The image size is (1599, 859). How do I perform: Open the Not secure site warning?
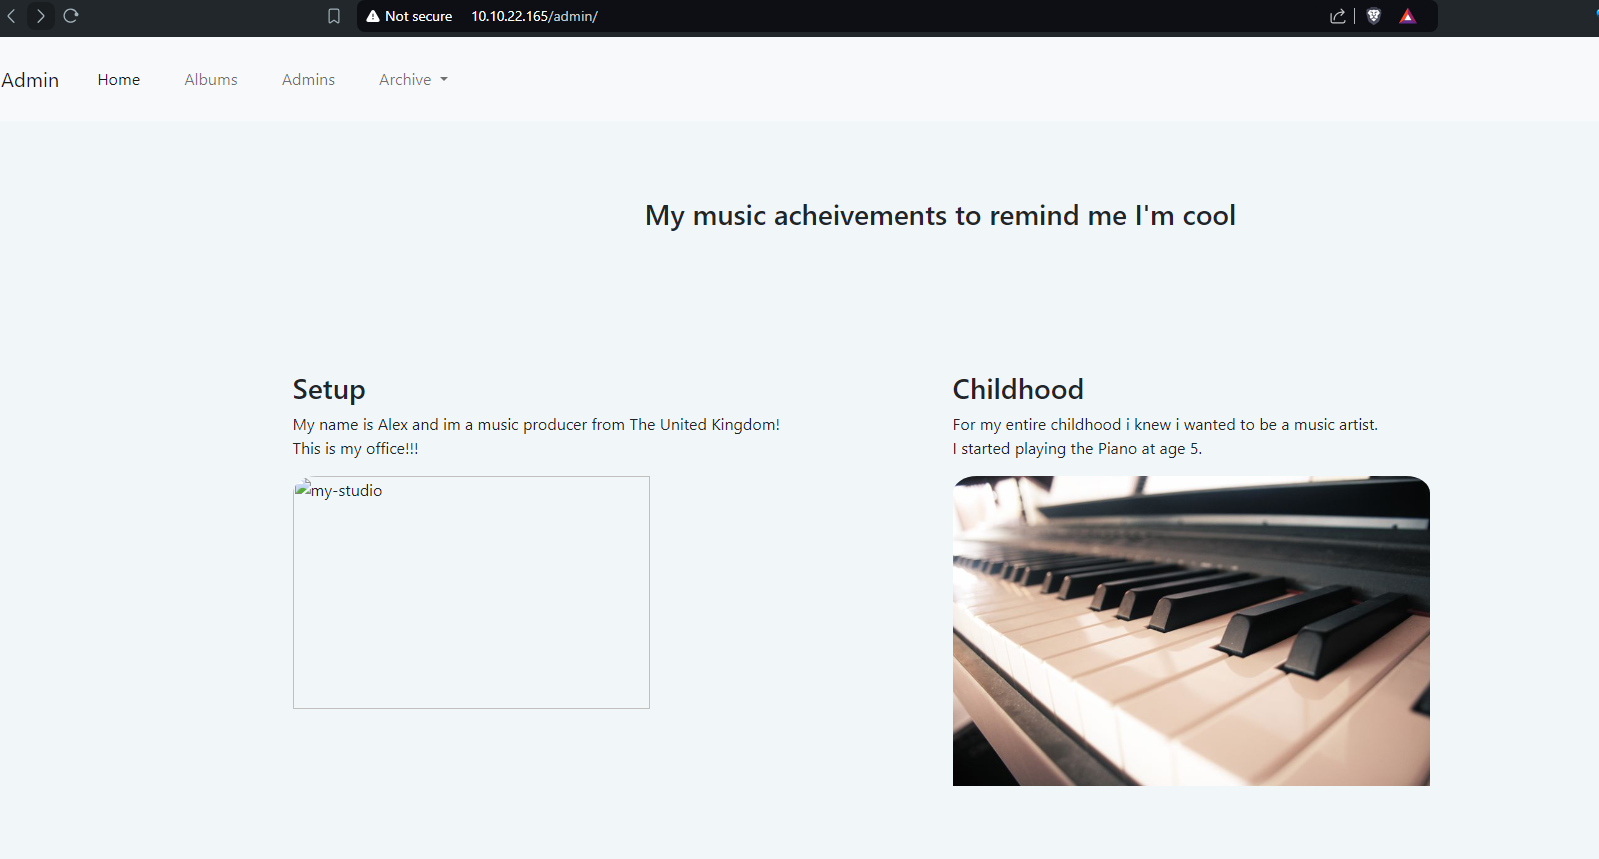click(409, 16)
